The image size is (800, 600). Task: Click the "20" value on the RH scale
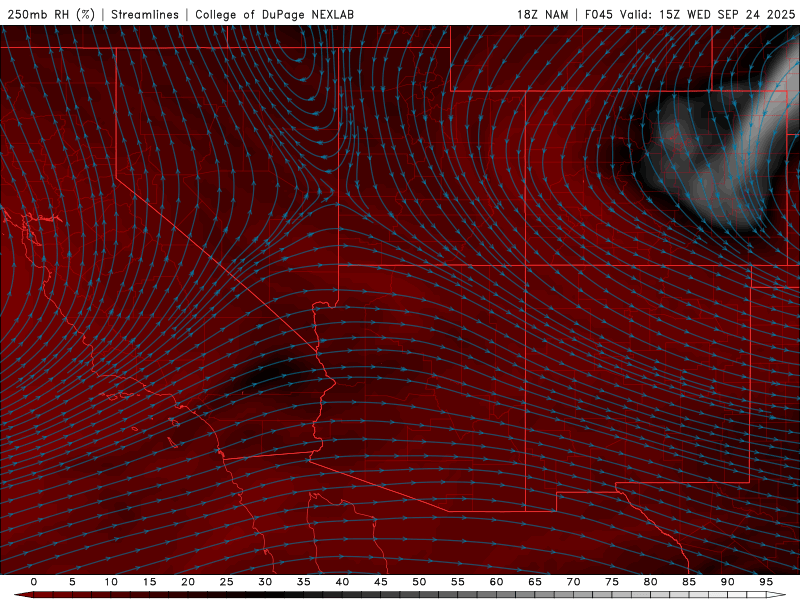pos(188,582)
